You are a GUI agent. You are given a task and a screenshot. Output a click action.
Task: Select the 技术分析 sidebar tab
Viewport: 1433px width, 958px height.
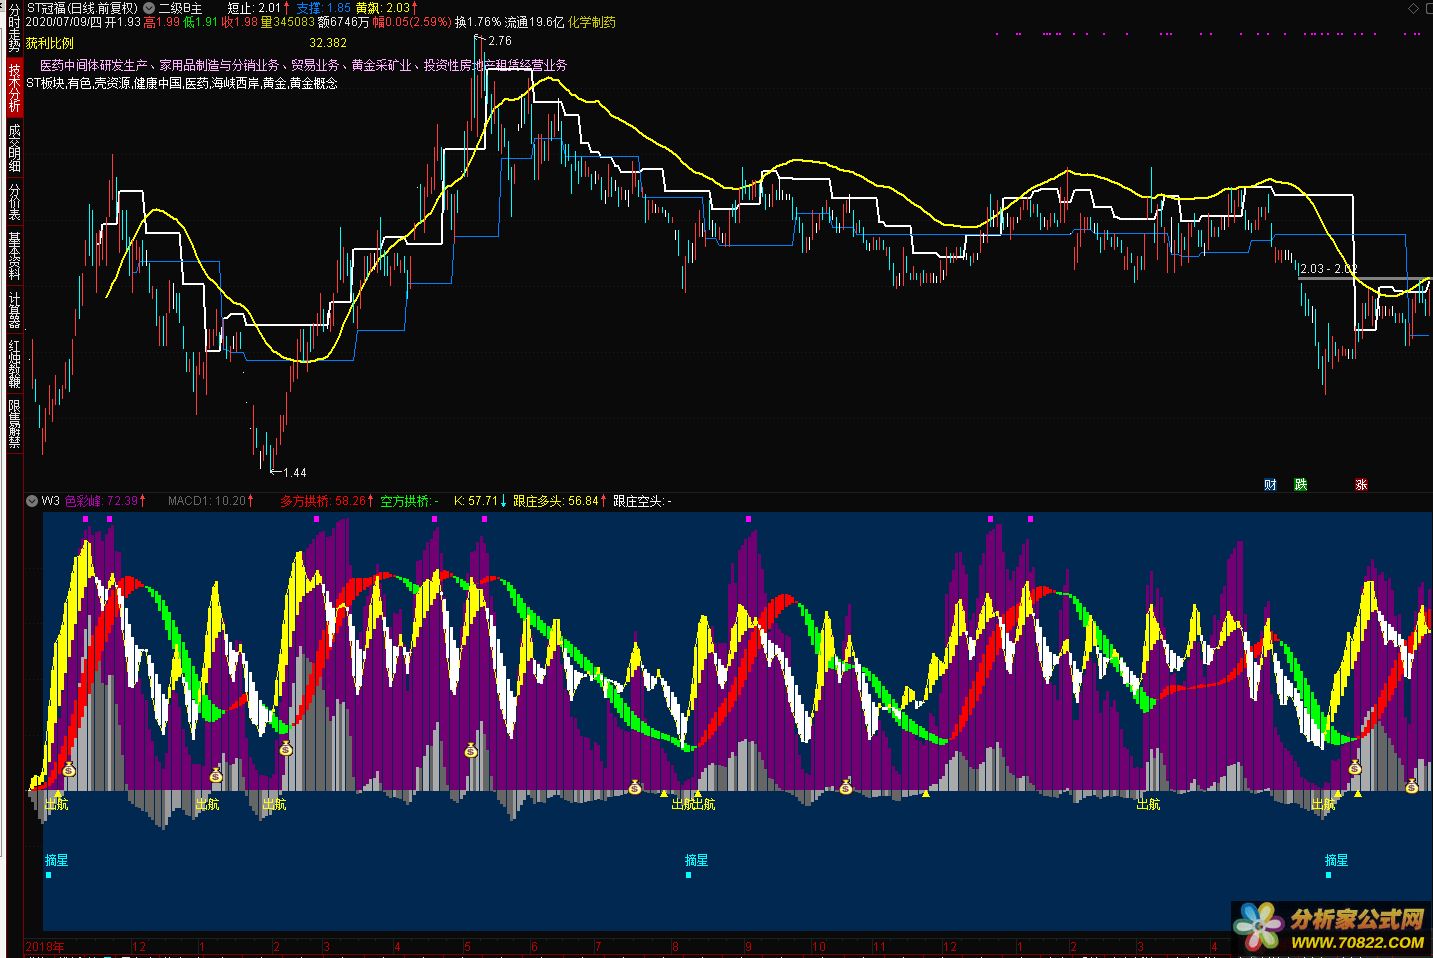[14, 87]
